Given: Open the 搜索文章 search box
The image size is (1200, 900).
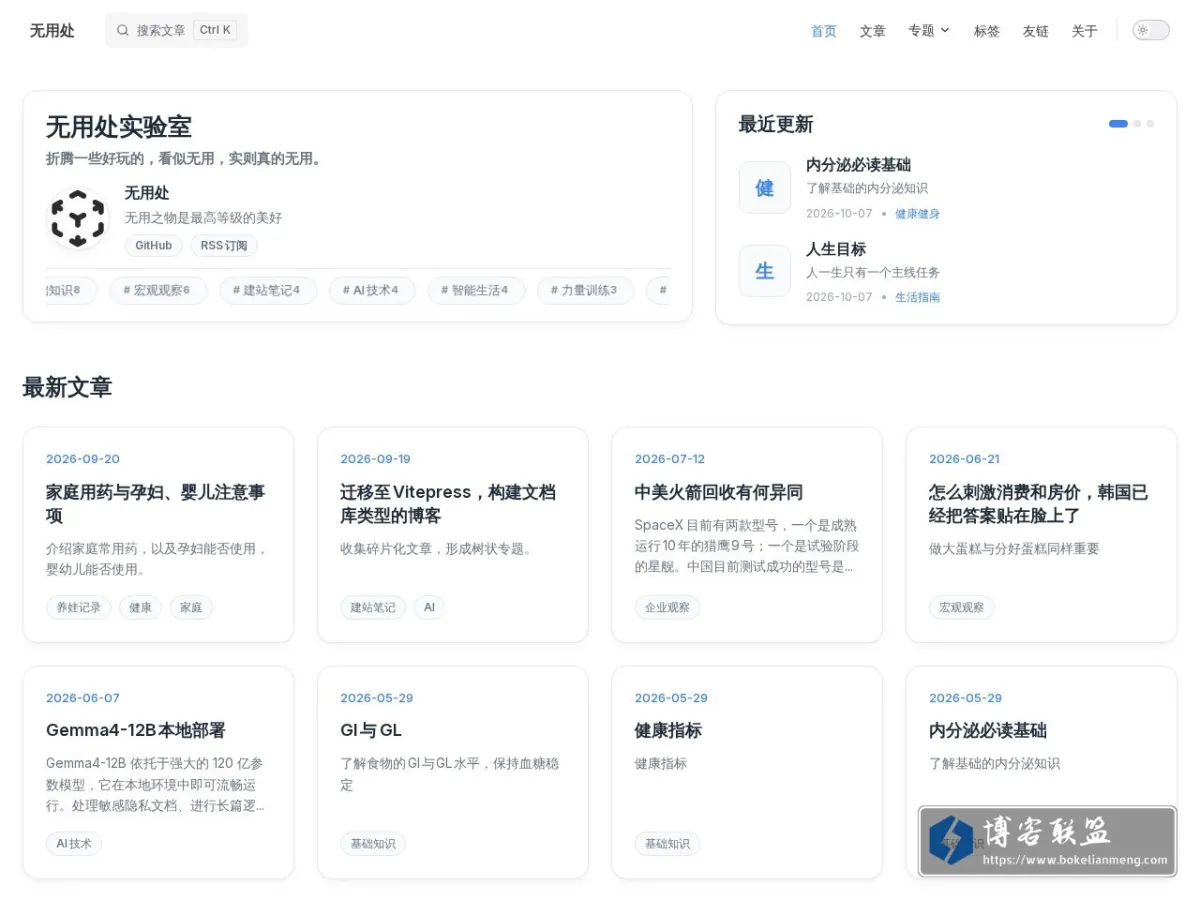Looking at the screenshot, I should [x=176, y=30].
